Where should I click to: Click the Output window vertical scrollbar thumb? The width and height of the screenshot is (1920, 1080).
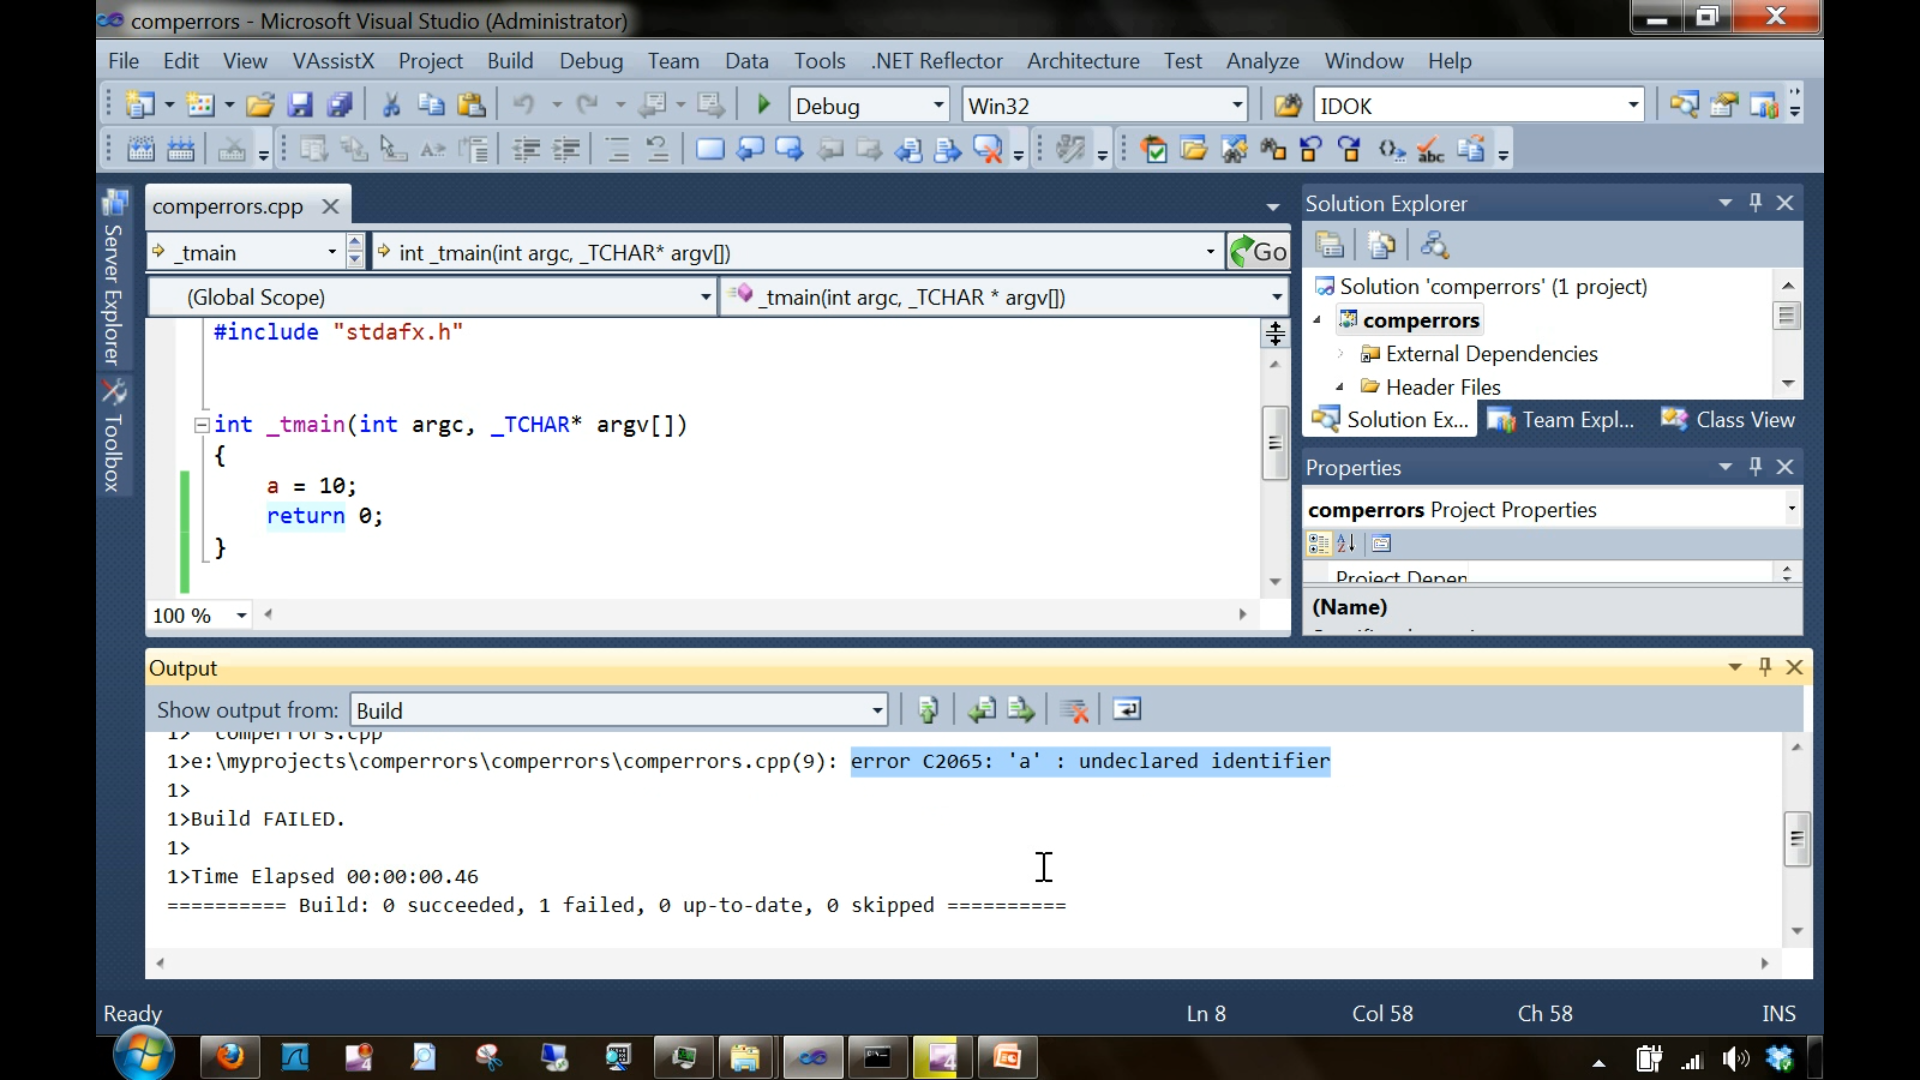click(1797, 839)
